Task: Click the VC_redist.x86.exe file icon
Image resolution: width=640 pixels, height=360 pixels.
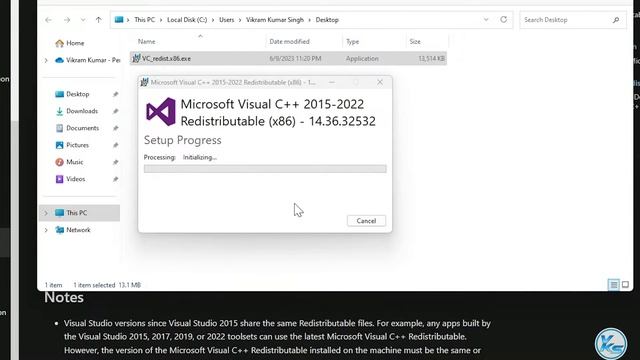Action: point(136,58)
